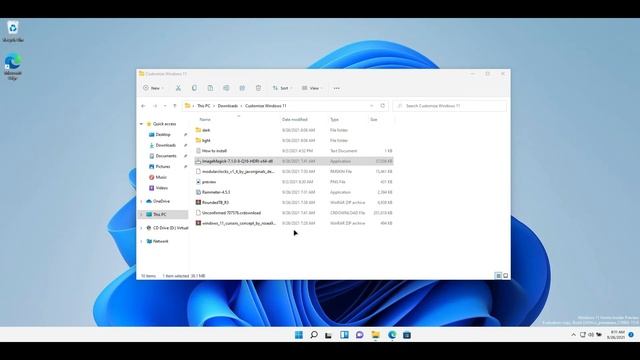Open the See more ellipsis menu

click(337, 88)
